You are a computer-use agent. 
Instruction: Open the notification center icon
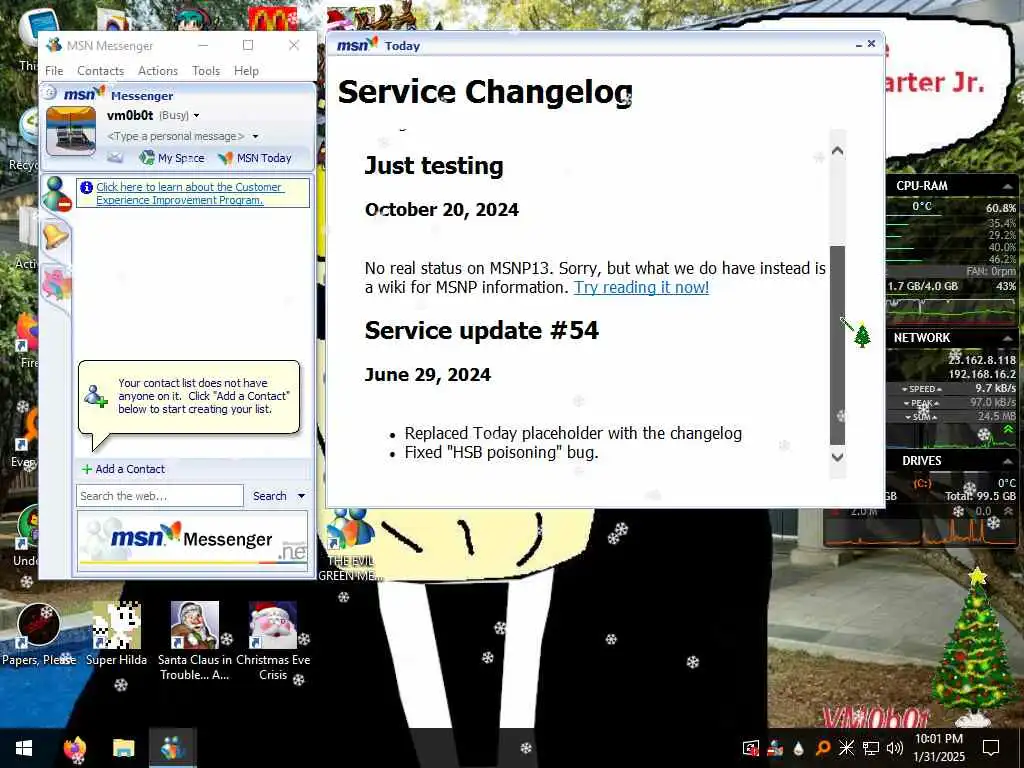[991, 748]
